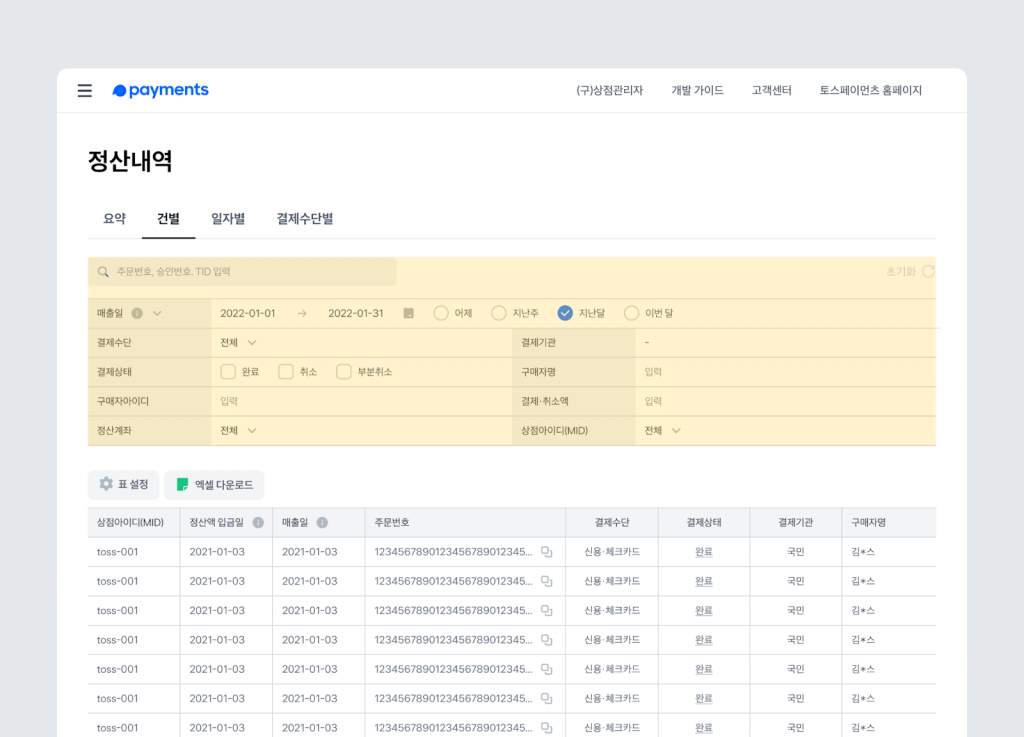Click the start date field 2022-01-01
This screenshot has height=737, width=1024.
coord(248,313)
